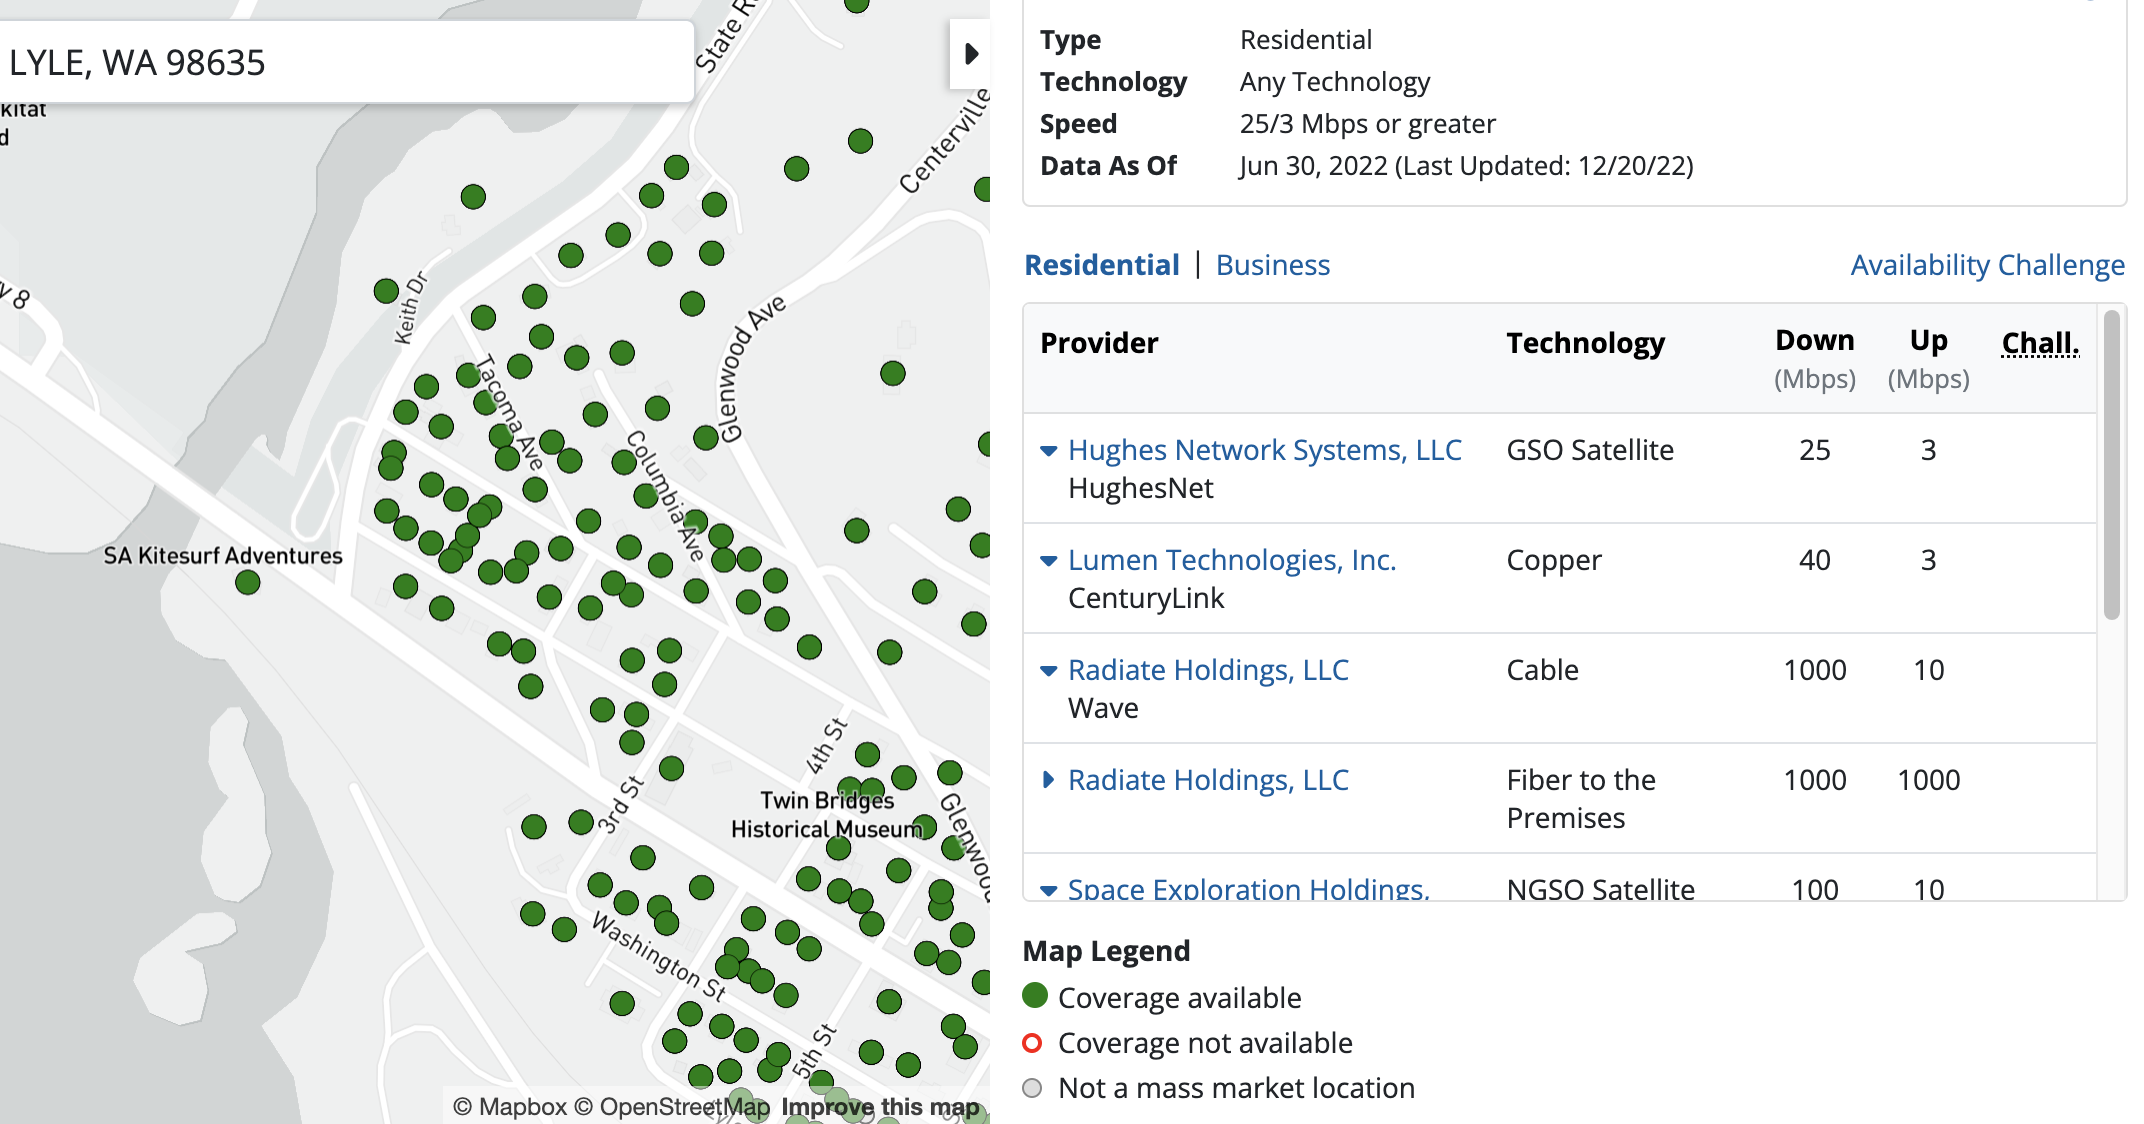The width and height of the screenshot is (2144, 1124).
Task: Click the Not a mass market location legend
Action: pos(1219,1088)
